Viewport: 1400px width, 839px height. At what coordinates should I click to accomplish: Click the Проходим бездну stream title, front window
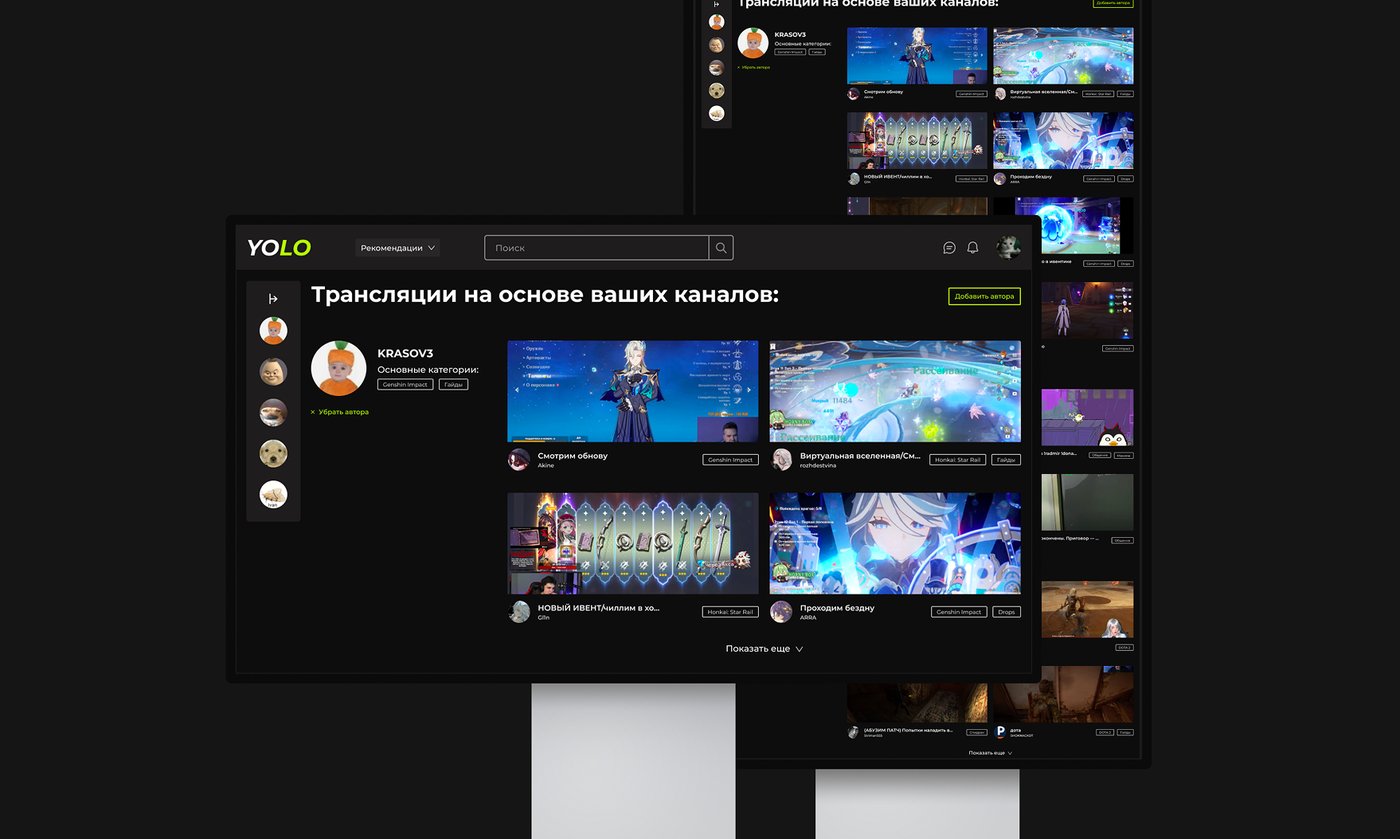click(x=837, y=607)
